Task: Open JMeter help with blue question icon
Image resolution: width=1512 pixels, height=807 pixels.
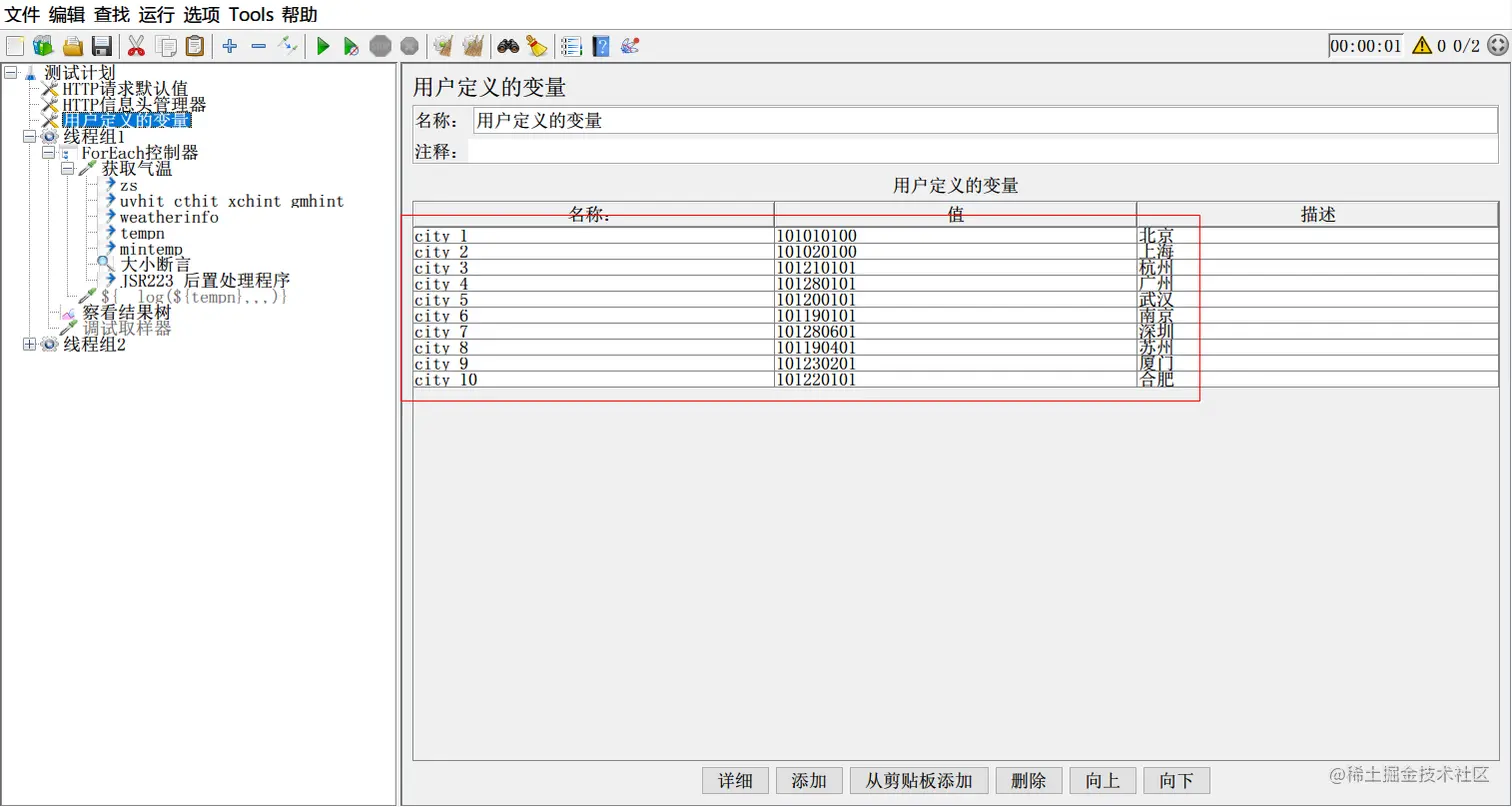Action: click(601, 45)
